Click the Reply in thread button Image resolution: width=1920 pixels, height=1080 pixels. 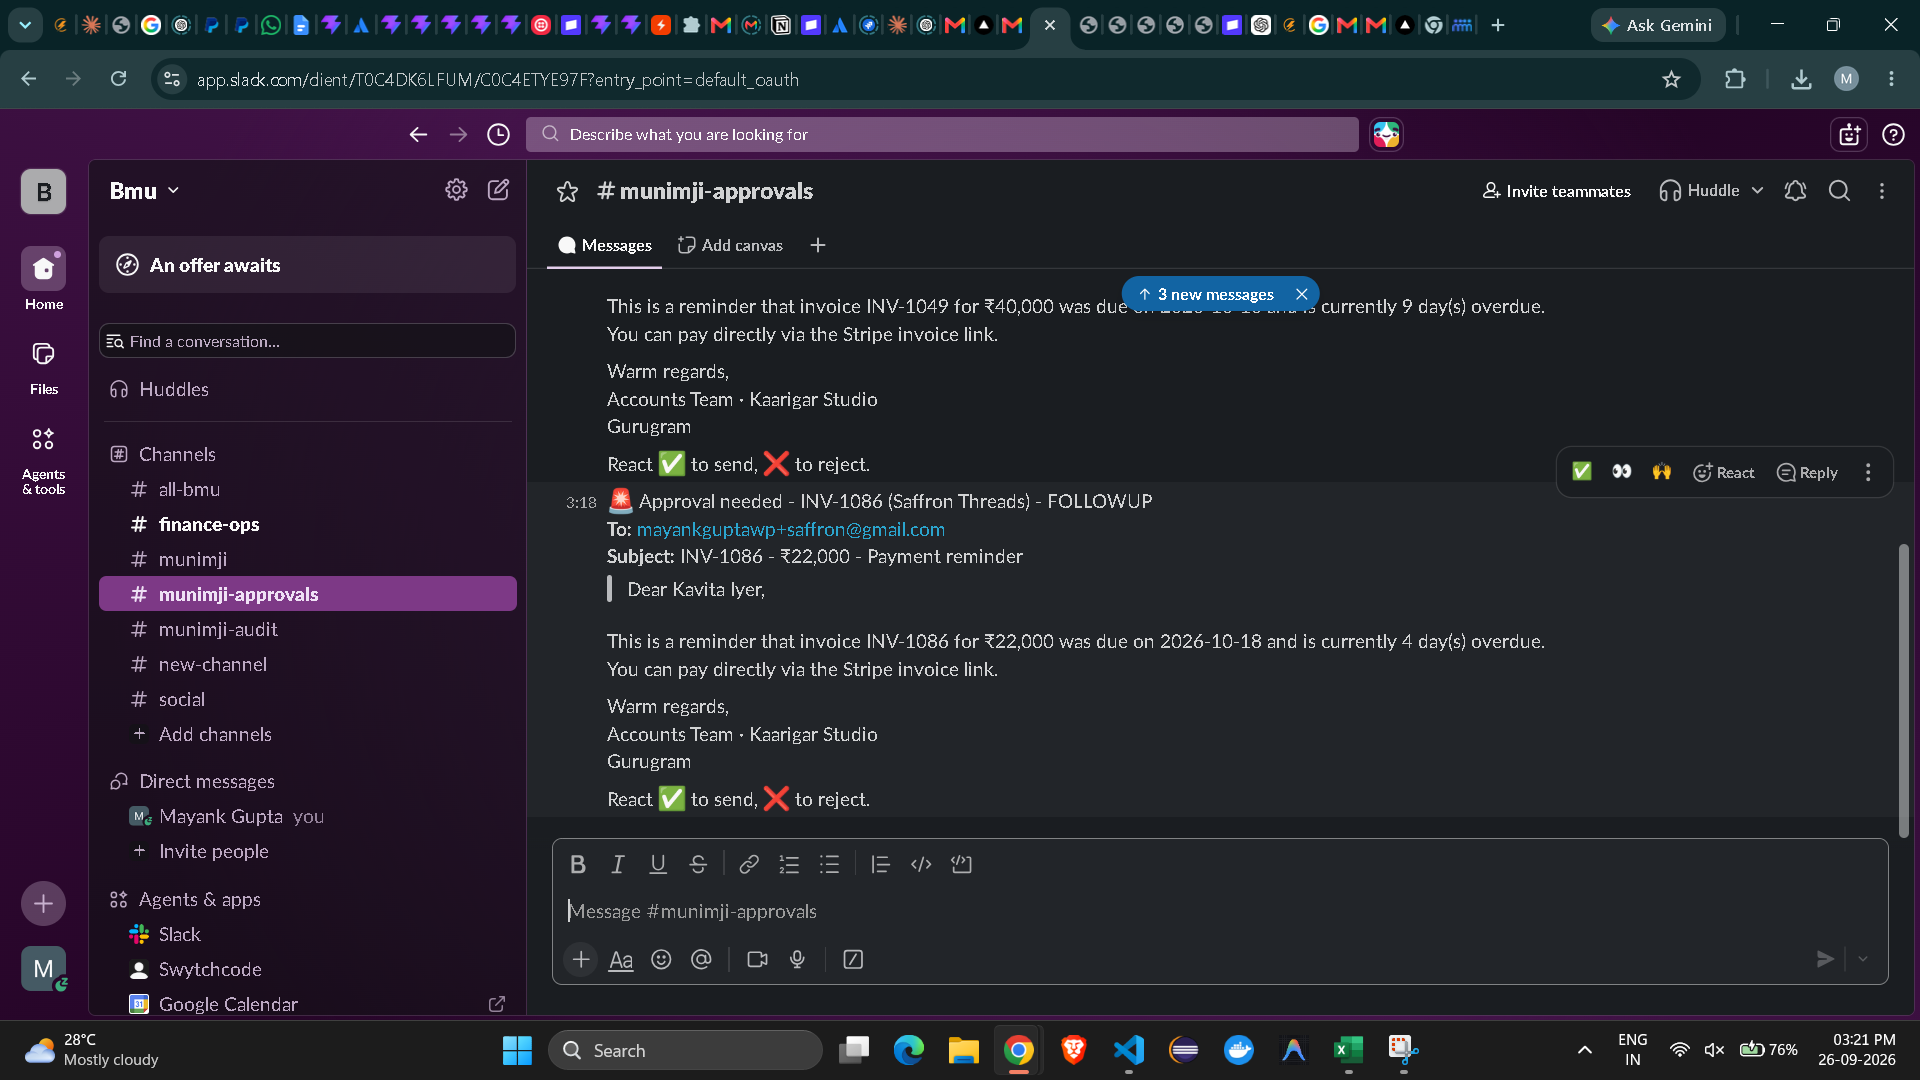coord(1807,472)
